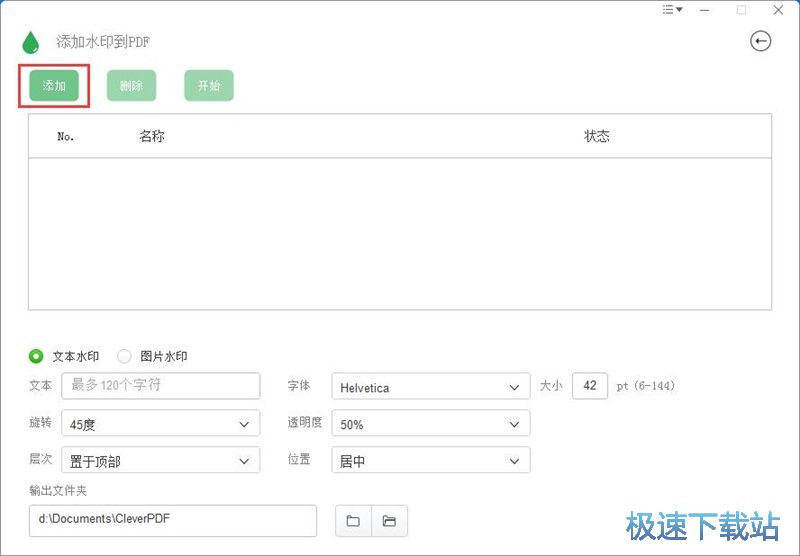
Task: Open the 50% transparency dropdown
Action: click(431, 423)
